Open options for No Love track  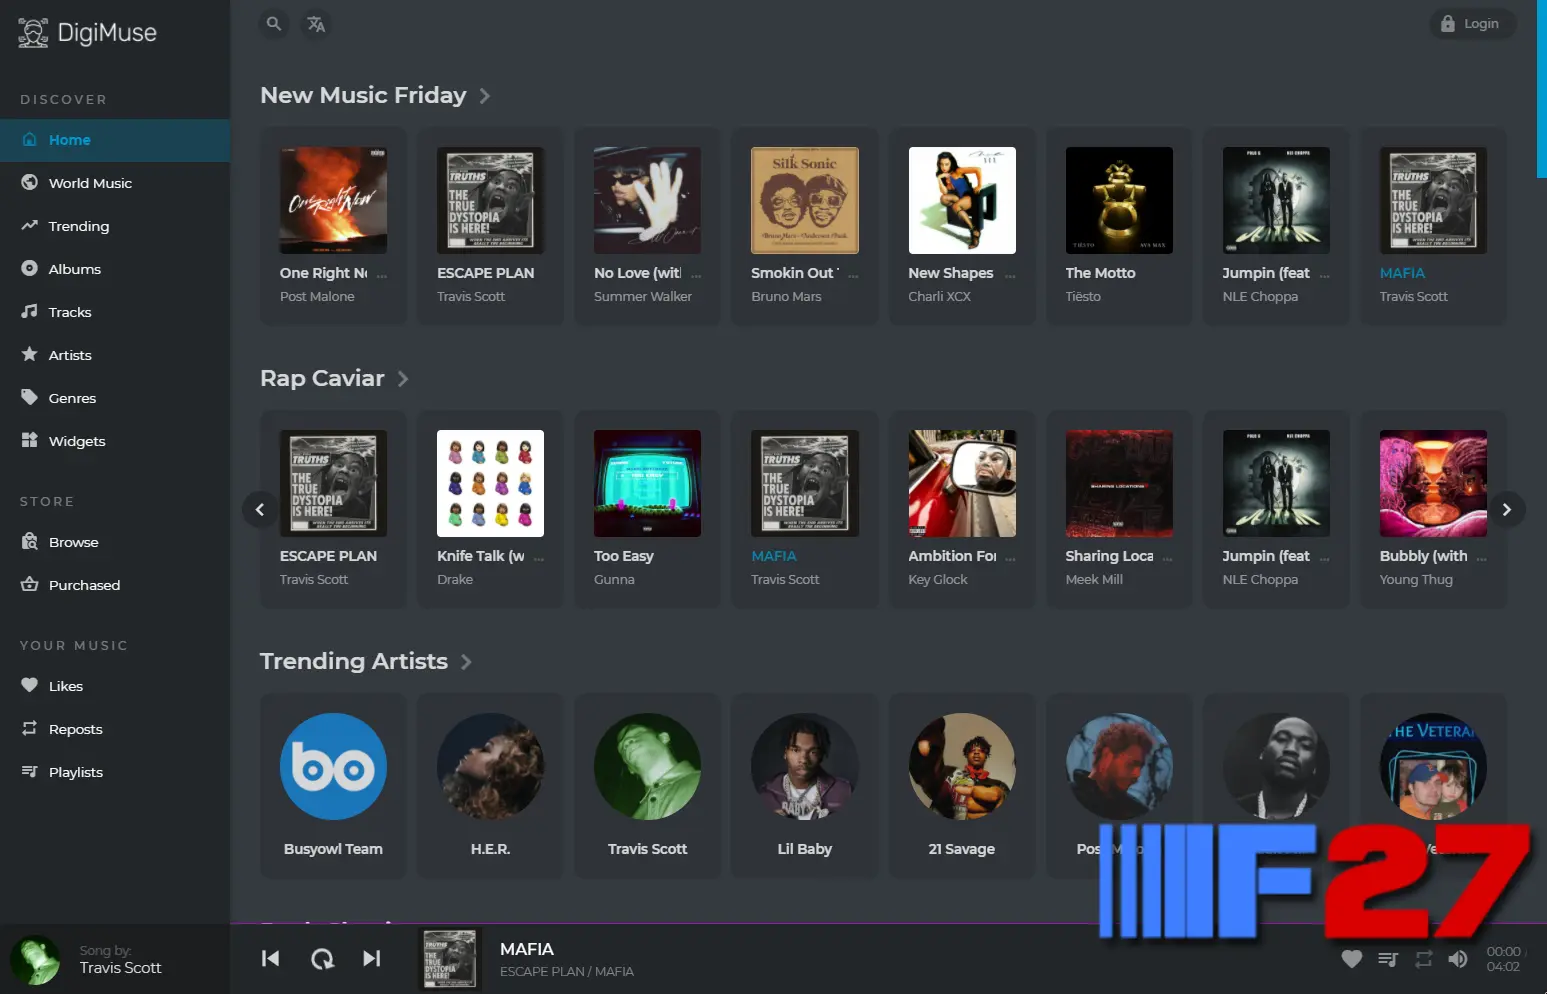696,275
